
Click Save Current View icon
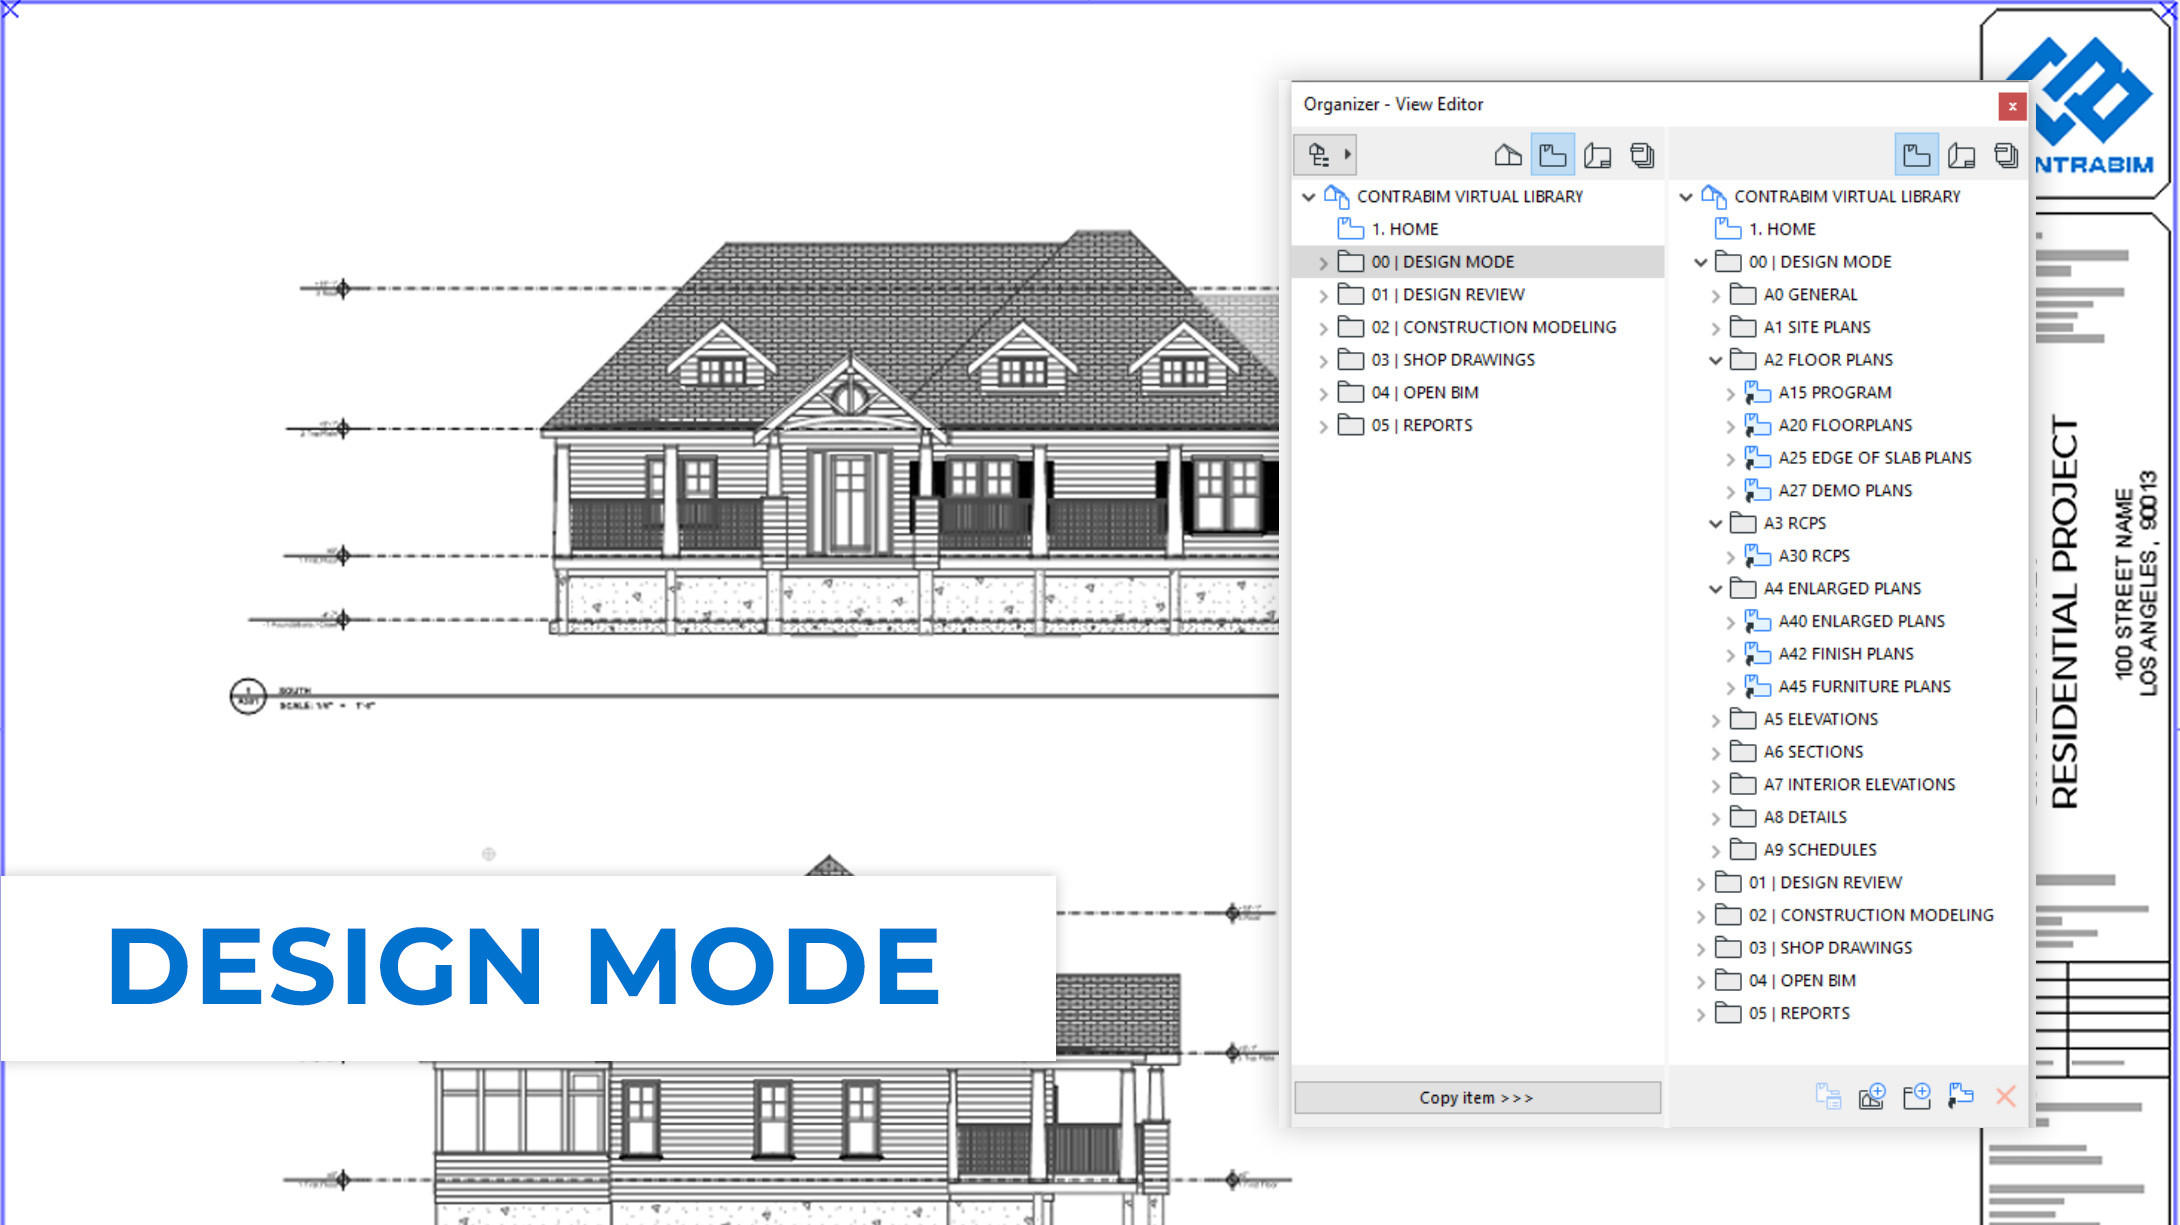pyautogui.click(x=1871, y=1096)
